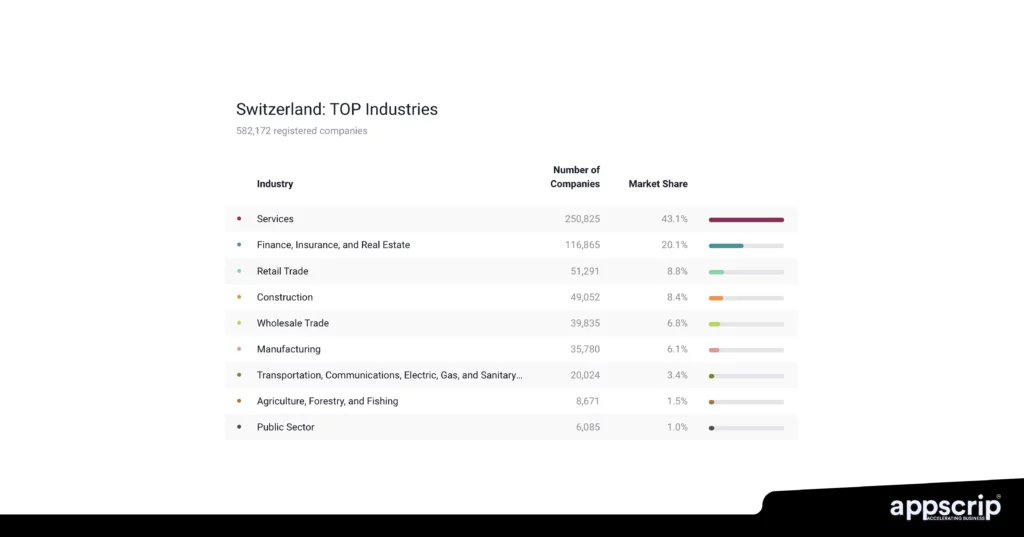Click the dark dot next to Public Sector
Screen dimensions: 1024x537
tap(239, 427)
